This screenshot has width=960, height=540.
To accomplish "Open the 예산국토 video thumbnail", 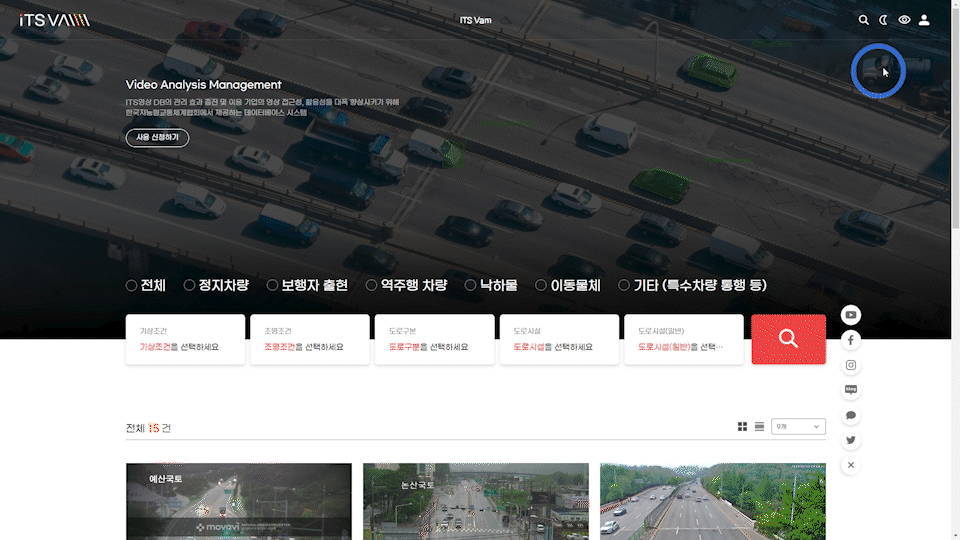I will click(239, 501).
